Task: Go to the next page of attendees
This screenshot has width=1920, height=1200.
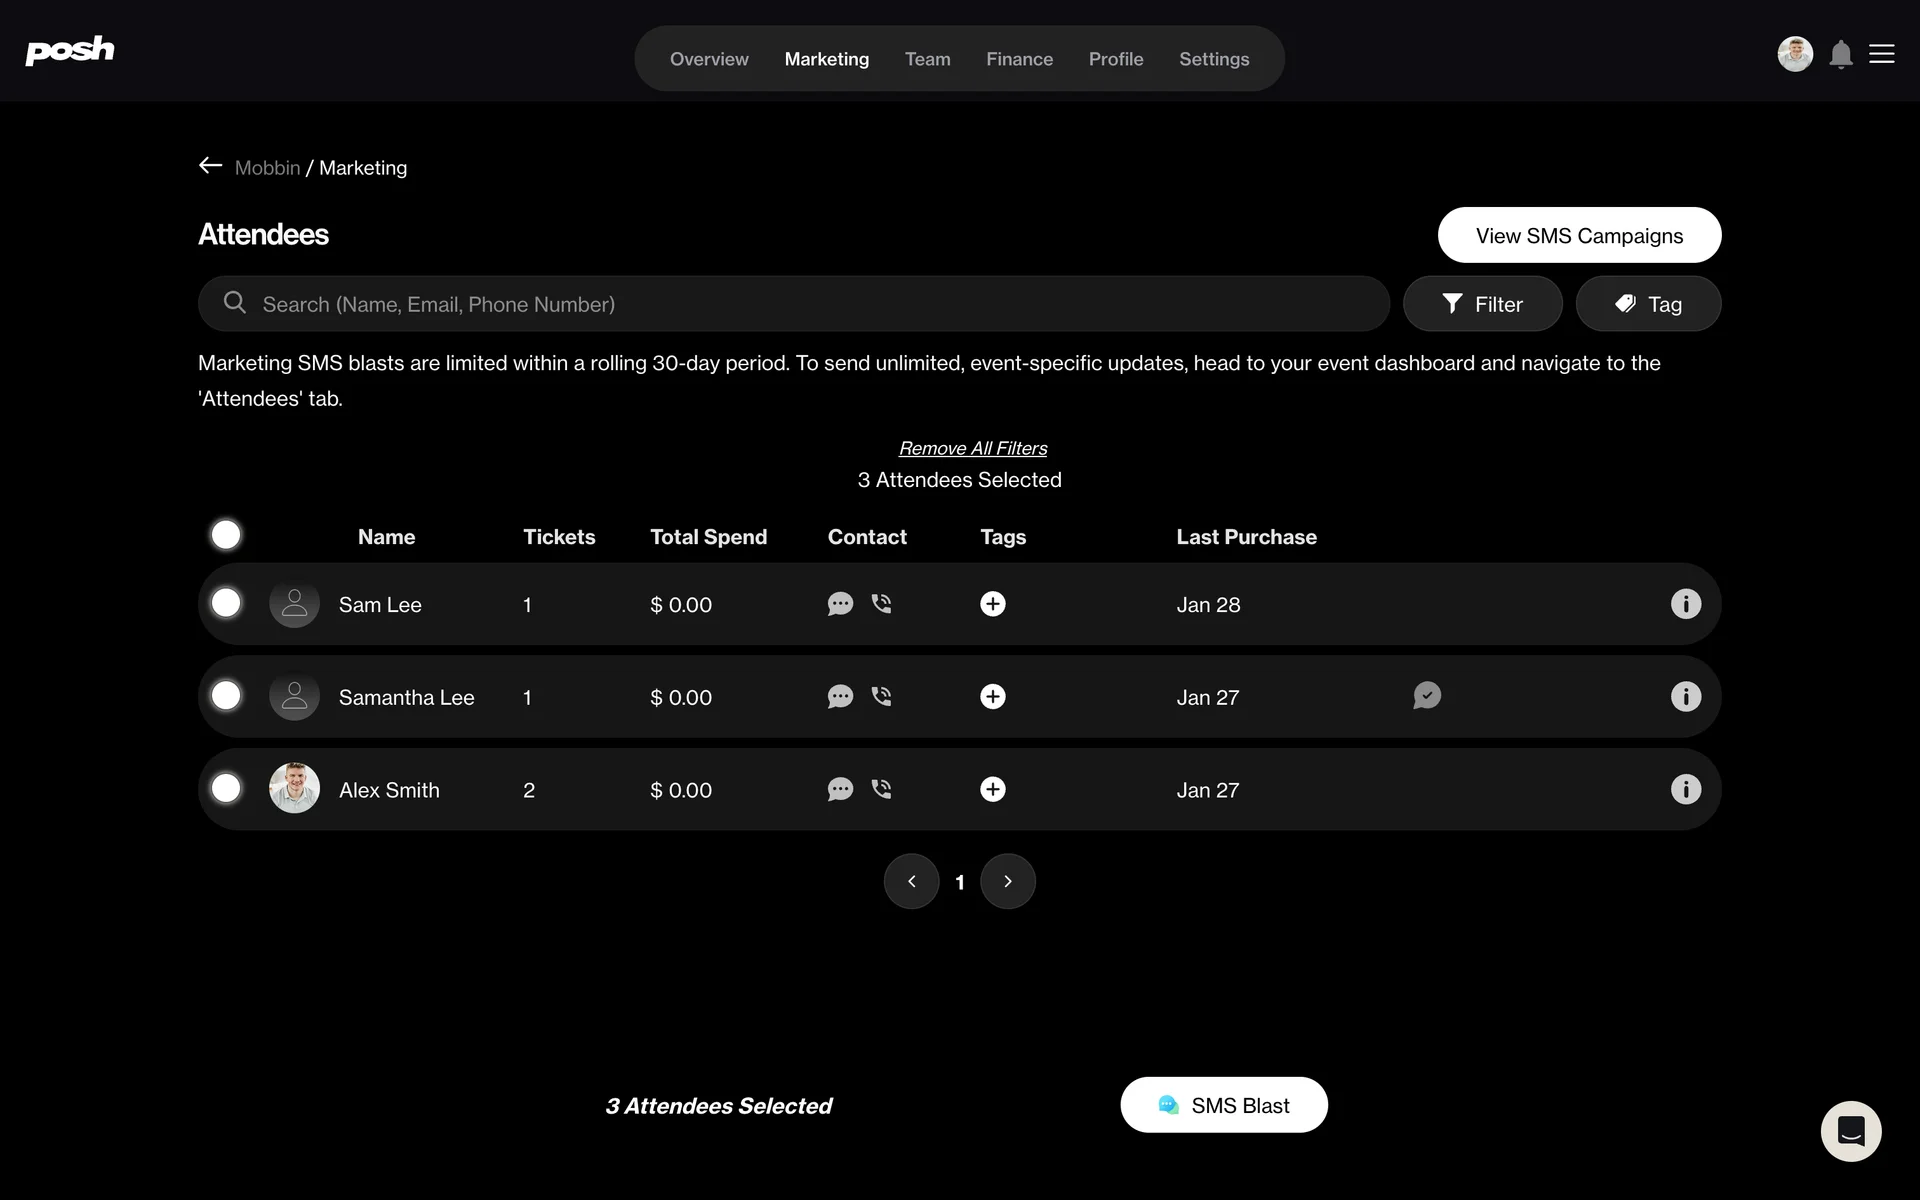Action: tap(1007, 881)
